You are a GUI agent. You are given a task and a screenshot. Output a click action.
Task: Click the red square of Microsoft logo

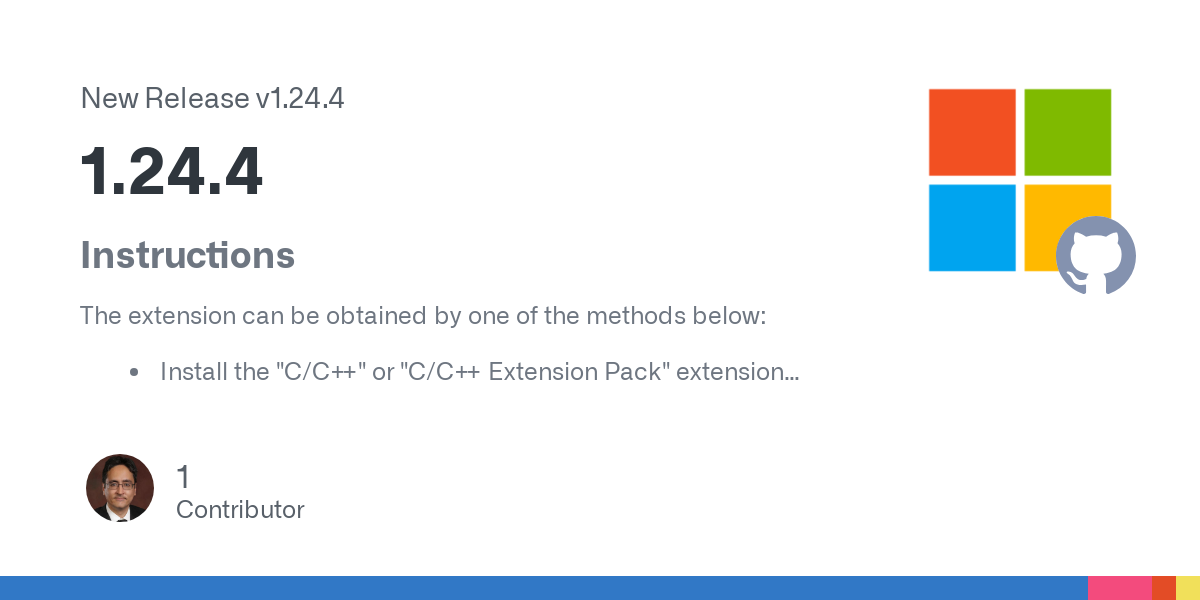coord(972,132)
